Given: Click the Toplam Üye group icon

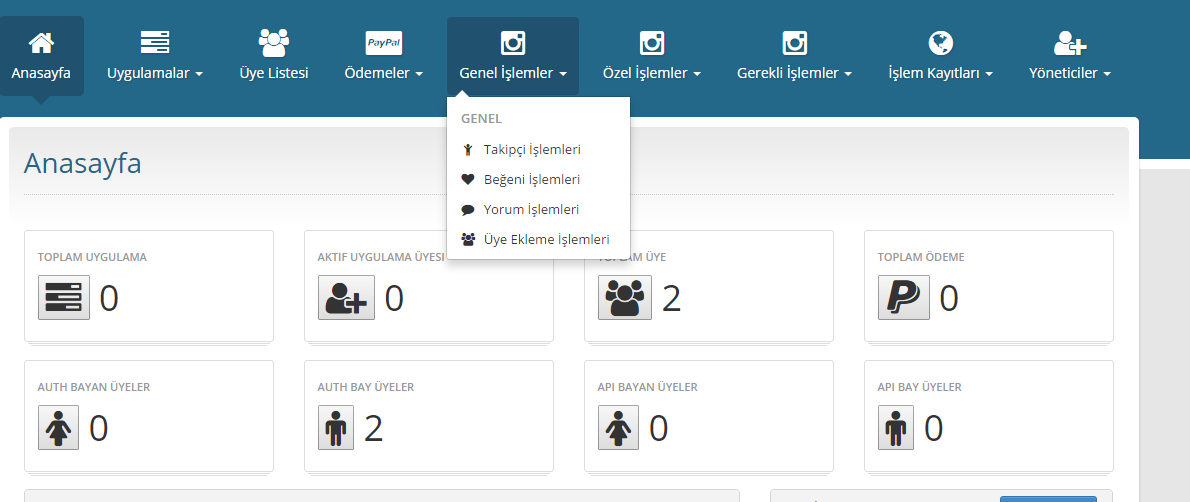Looking at the screenshot, I should (x=624, y=297).
